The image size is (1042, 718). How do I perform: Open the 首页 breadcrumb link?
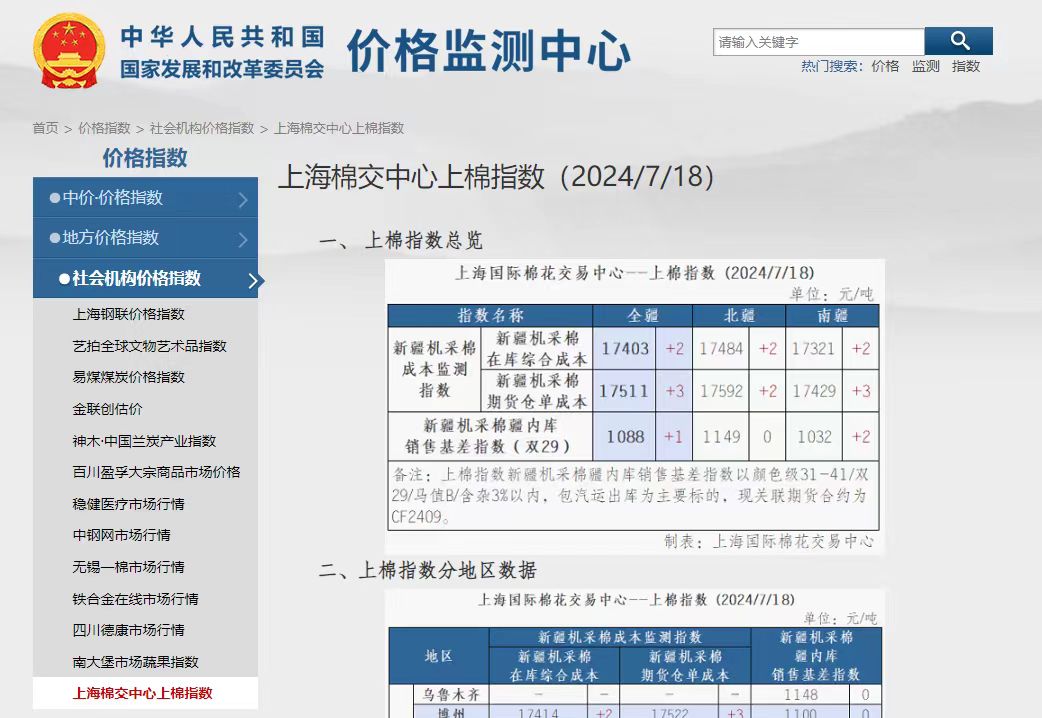45,128
